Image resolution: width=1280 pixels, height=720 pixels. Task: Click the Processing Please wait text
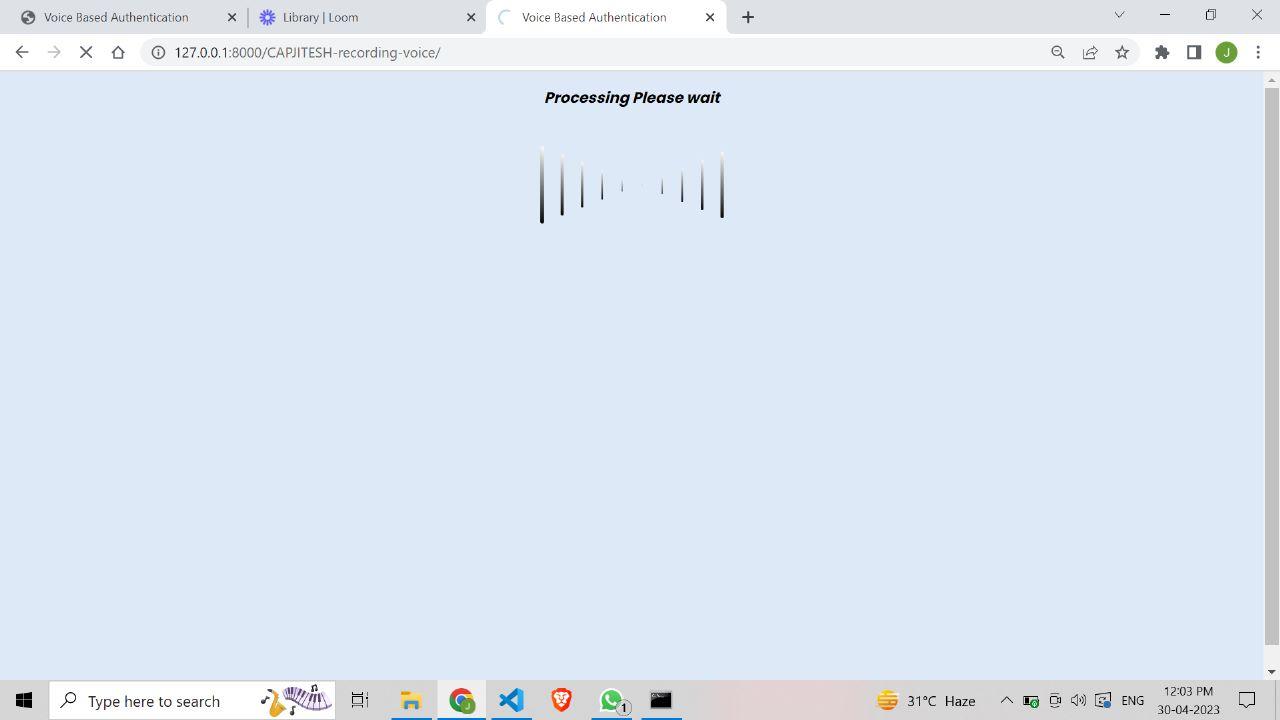point(632,98)
